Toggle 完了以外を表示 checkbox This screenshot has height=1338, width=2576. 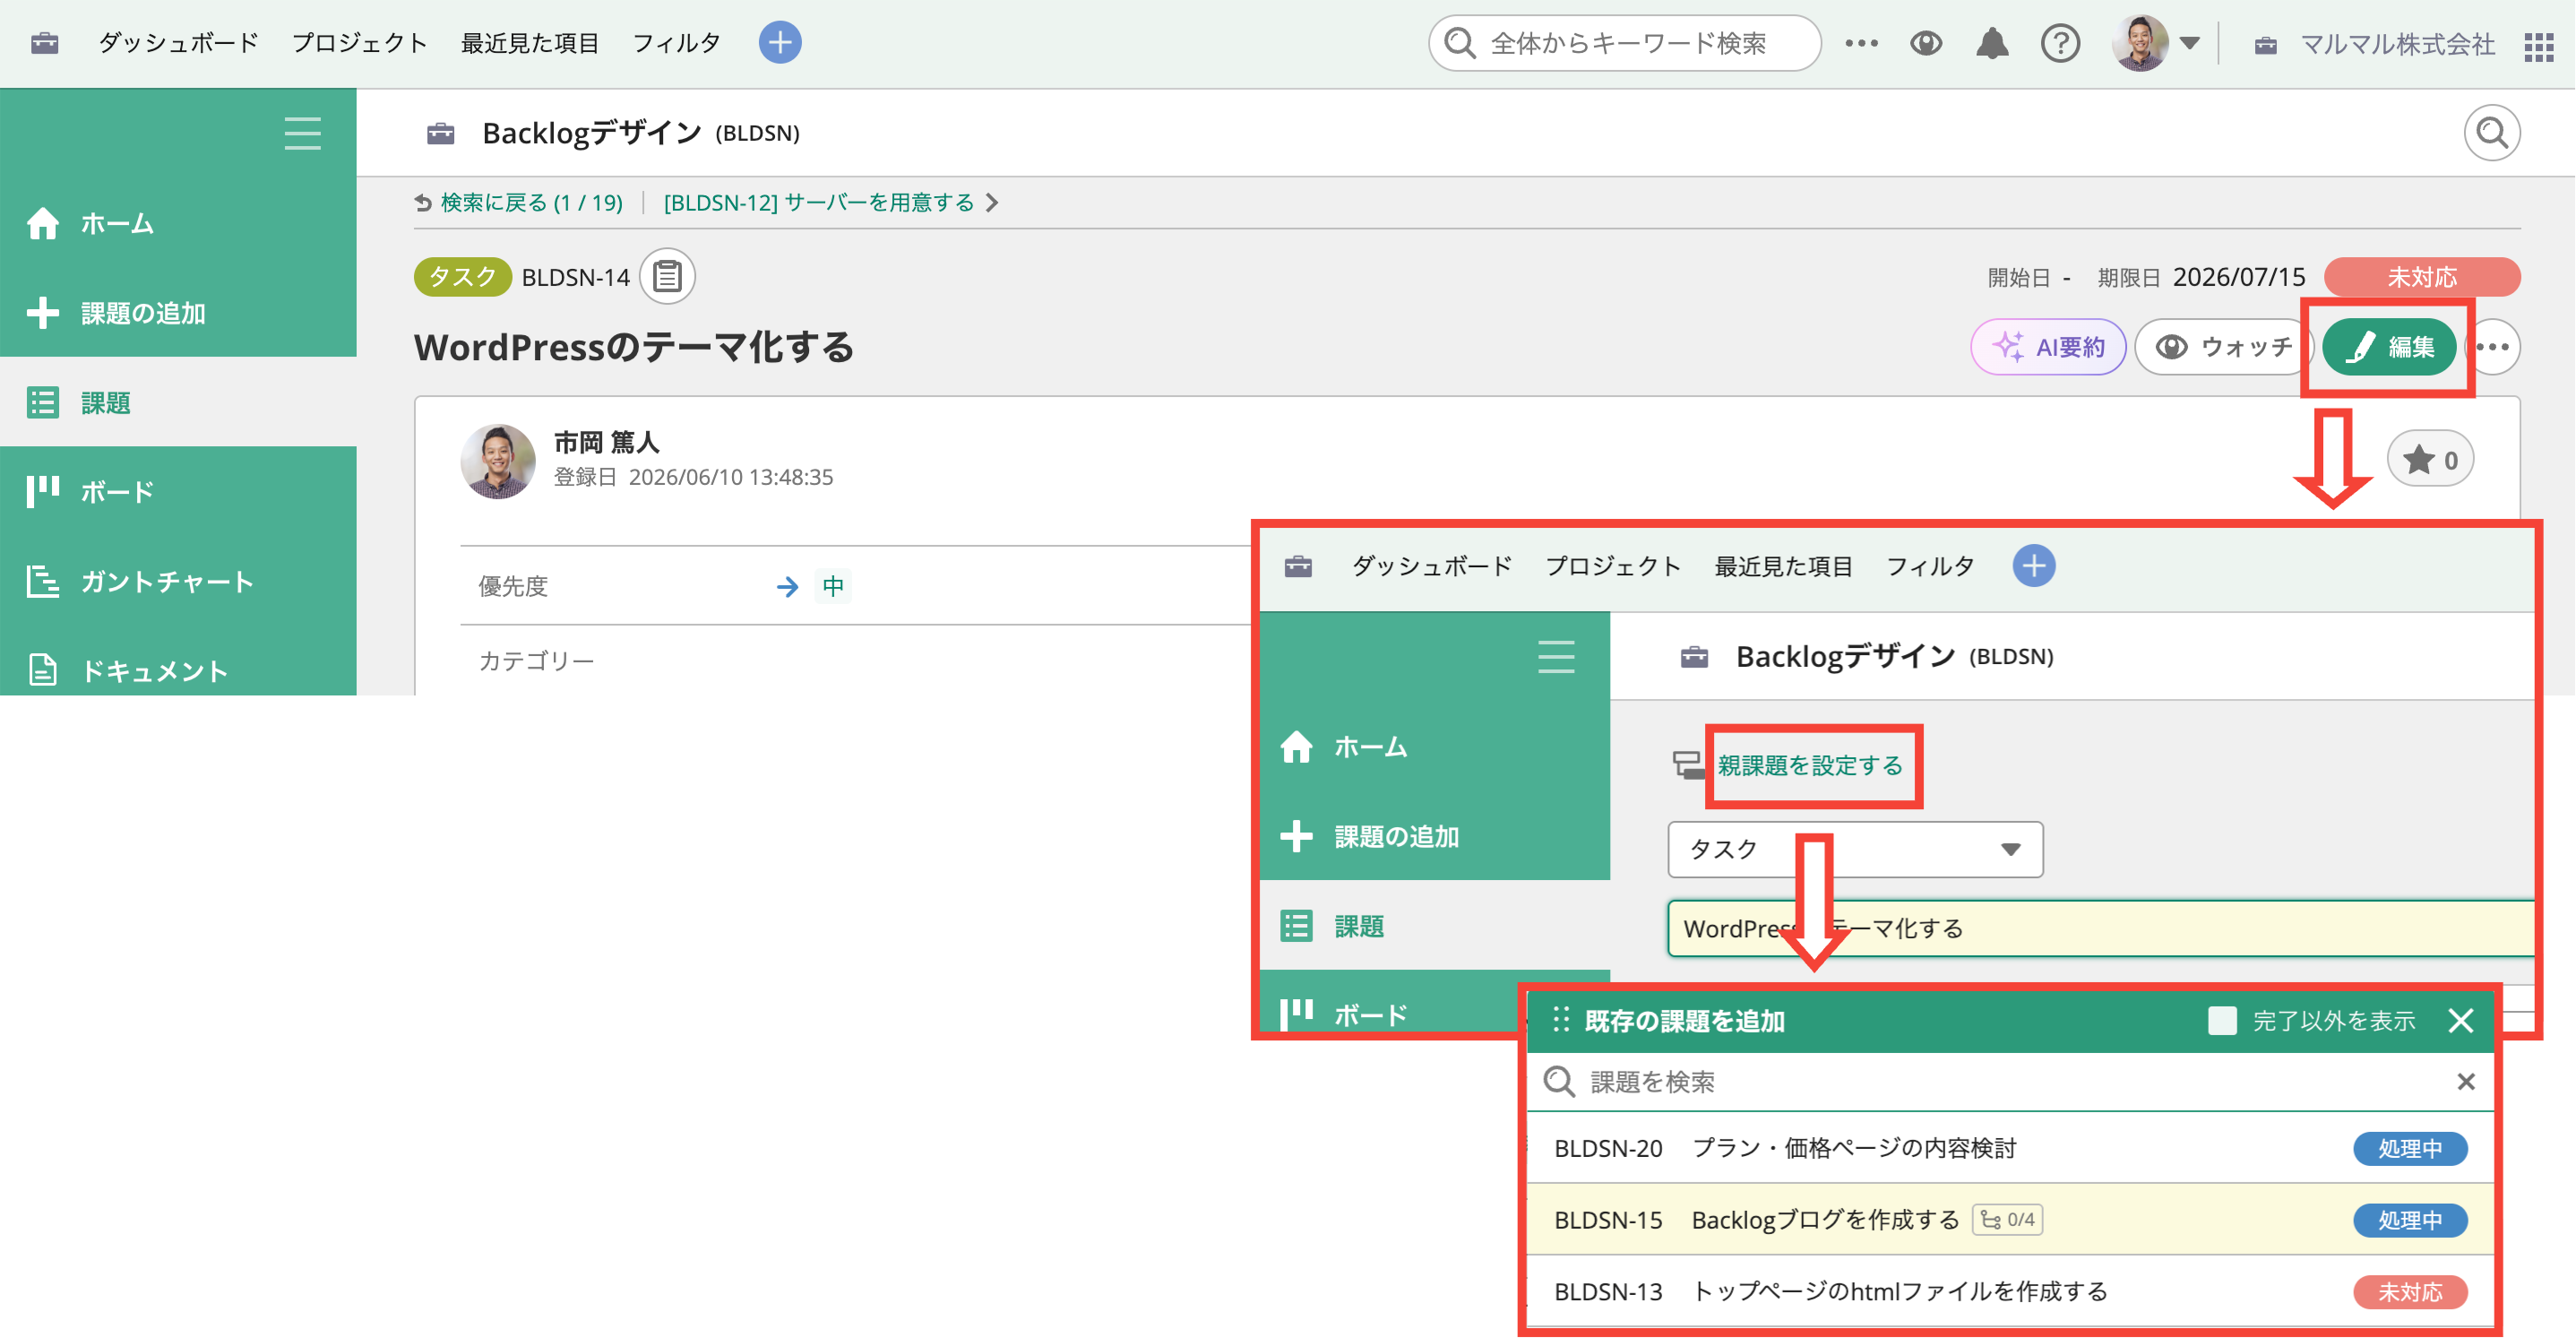2221,1020
